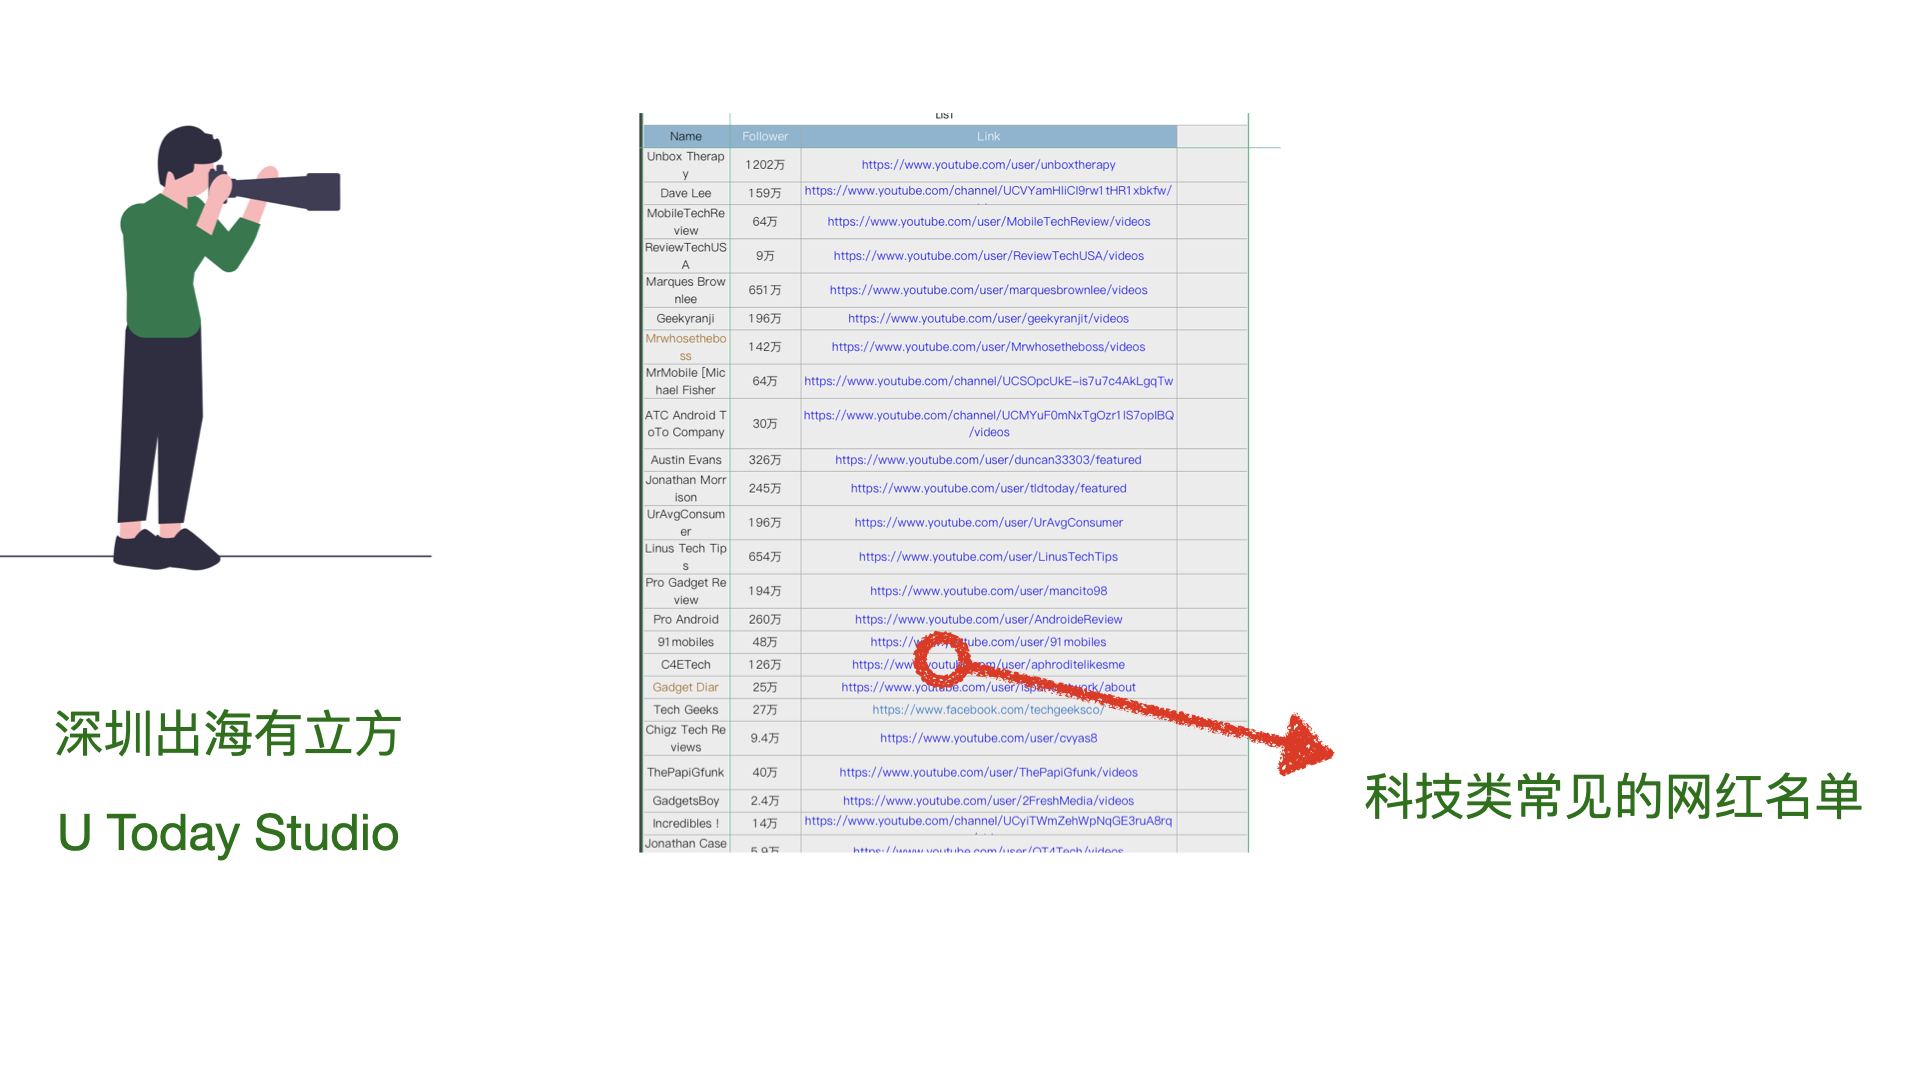Screen dimensions: 1920x1080
Task: Open the Mrwhosetheboss videos link
Action: 988,347
